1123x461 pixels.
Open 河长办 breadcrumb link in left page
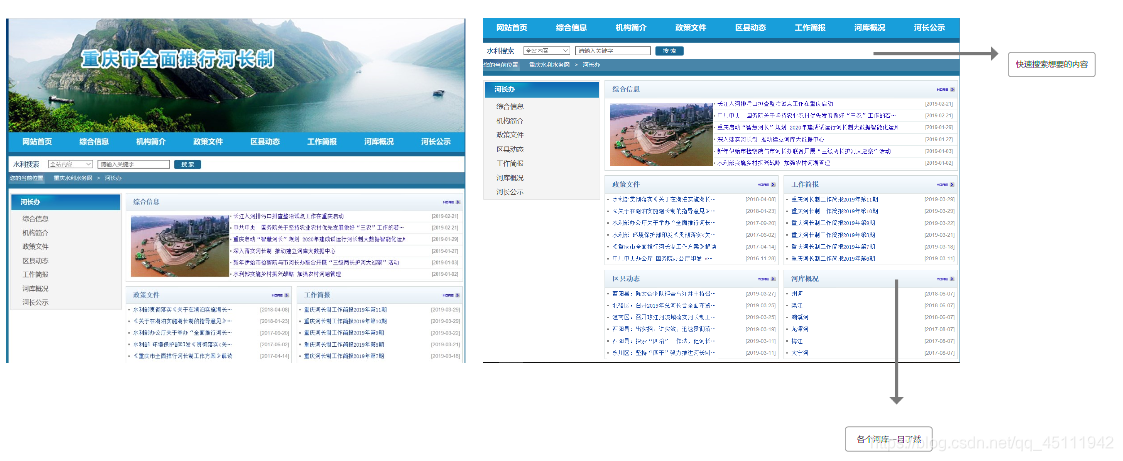pyautogui.click(x=113, y=178)
